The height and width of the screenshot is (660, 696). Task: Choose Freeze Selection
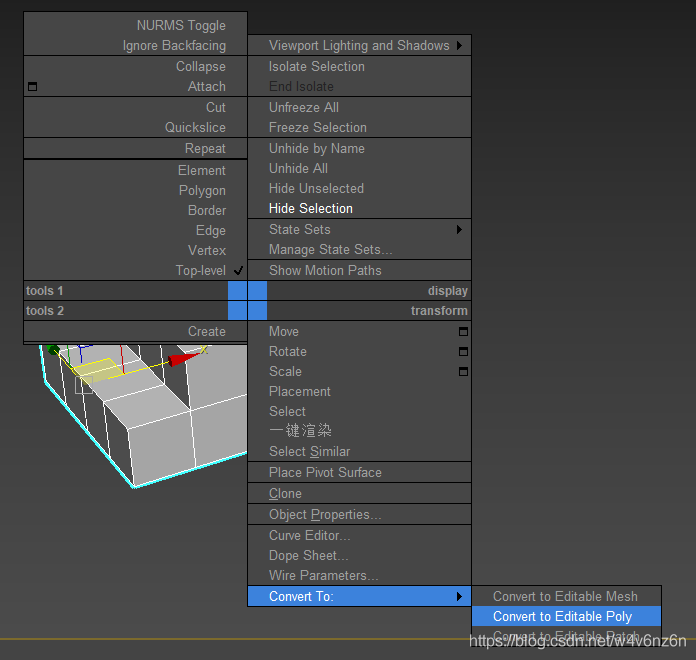(x=318, y=127)
